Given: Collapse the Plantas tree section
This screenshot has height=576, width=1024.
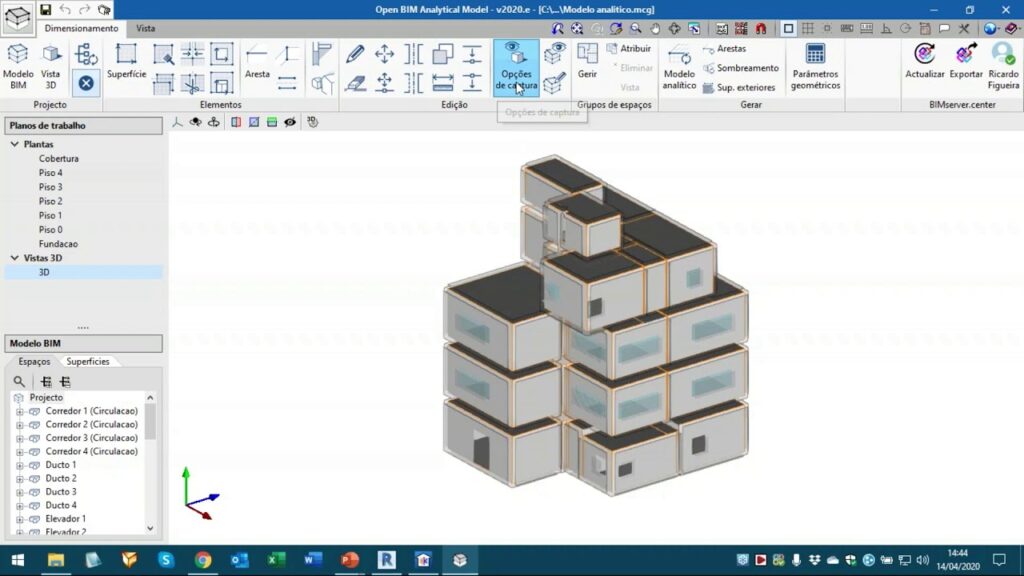Looking at the screenshot, I should point(15,144).
